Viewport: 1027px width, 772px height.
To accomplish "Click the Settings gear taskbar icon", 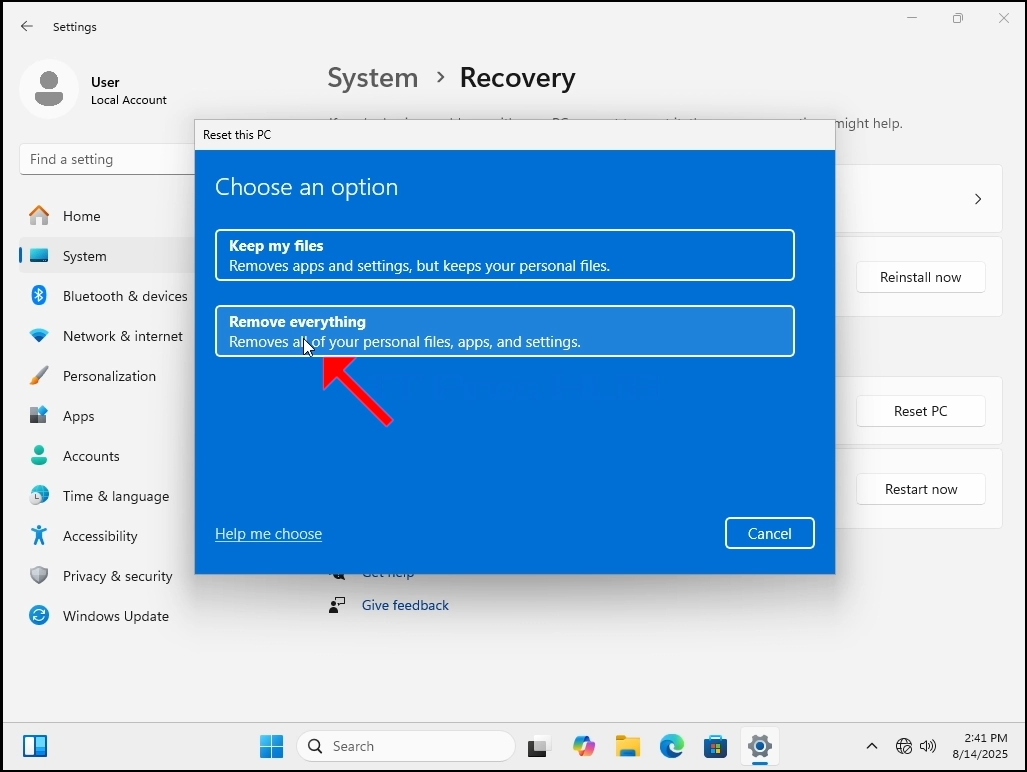I will 760,746.
